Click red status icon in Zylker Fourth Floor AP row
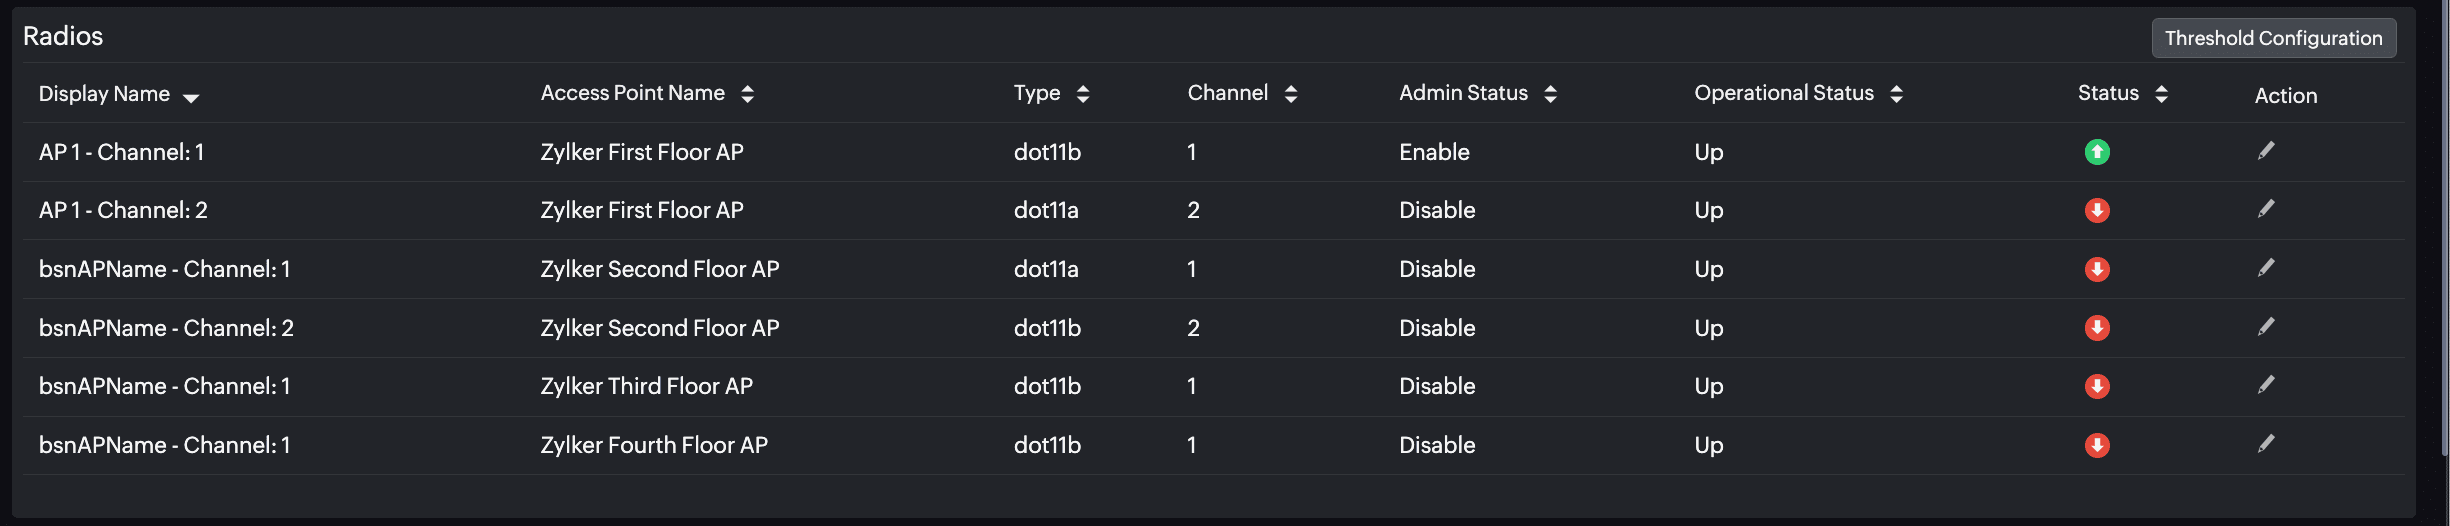This screenshot has width=2450, height=526. tap(2097, 445)
